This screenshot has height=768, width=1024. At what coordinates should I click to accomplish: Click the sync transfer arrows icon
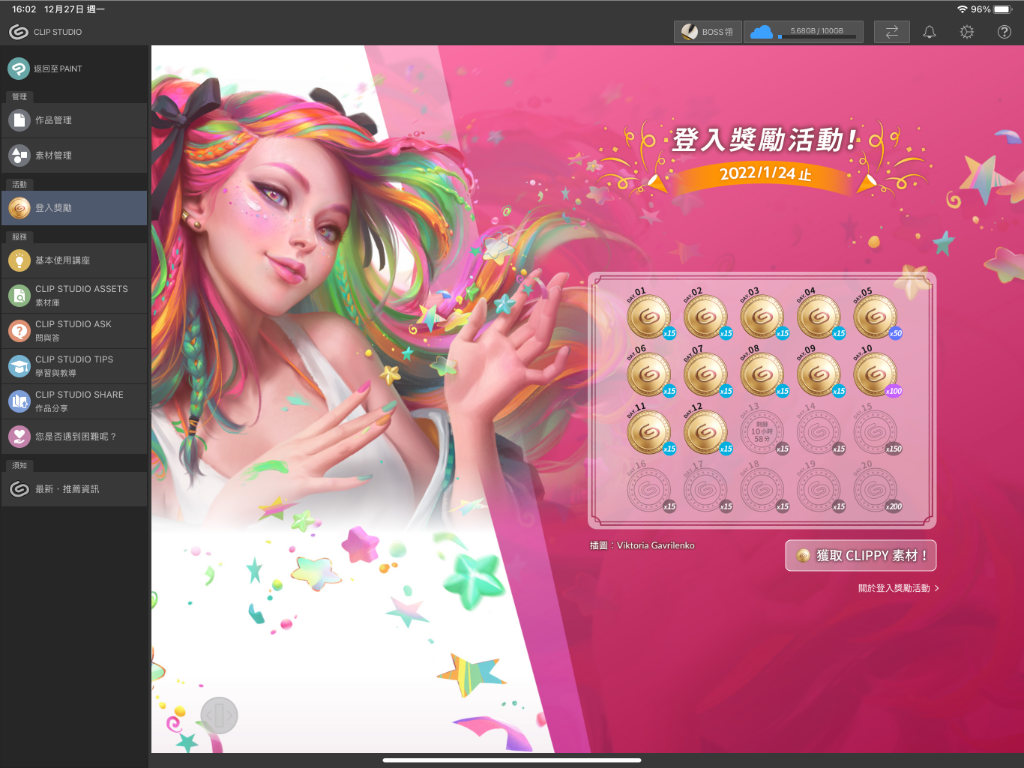[891, 31]
